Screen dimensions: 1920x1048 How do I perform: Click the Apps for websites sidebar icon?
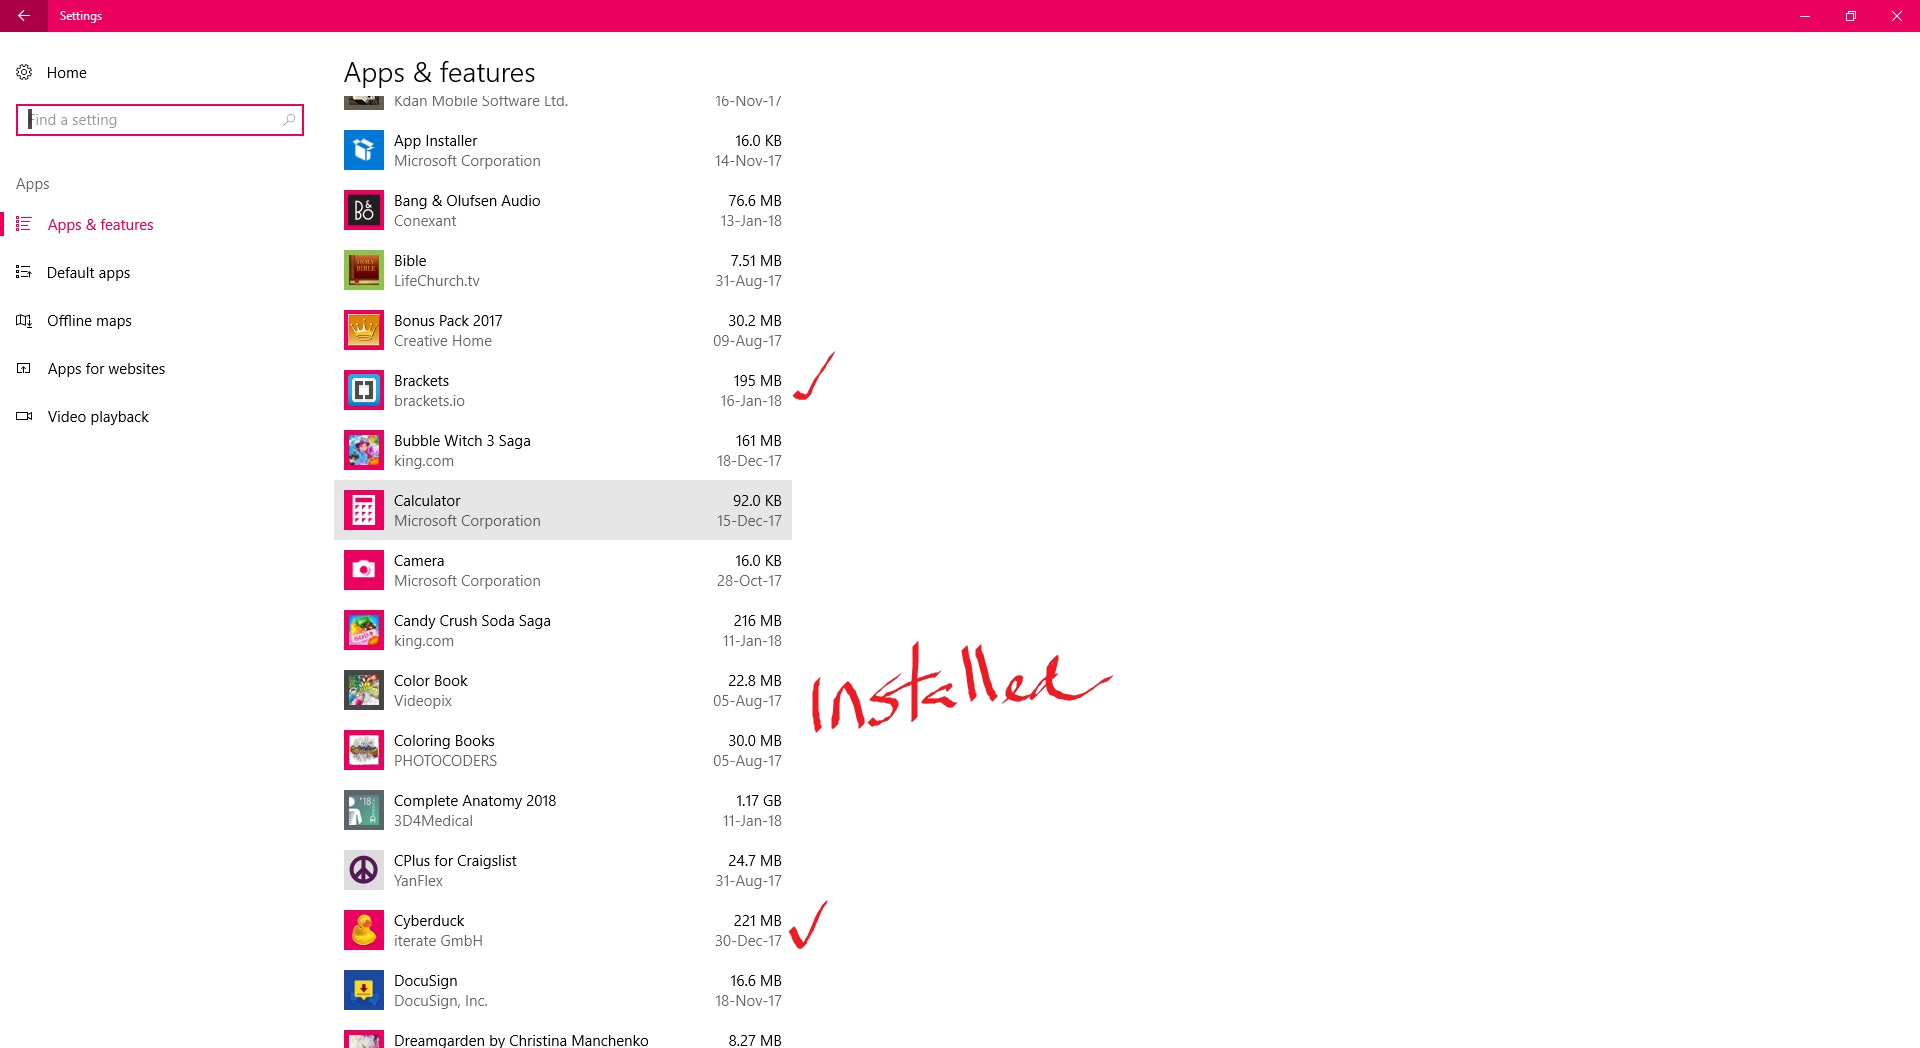click(24, 368)
